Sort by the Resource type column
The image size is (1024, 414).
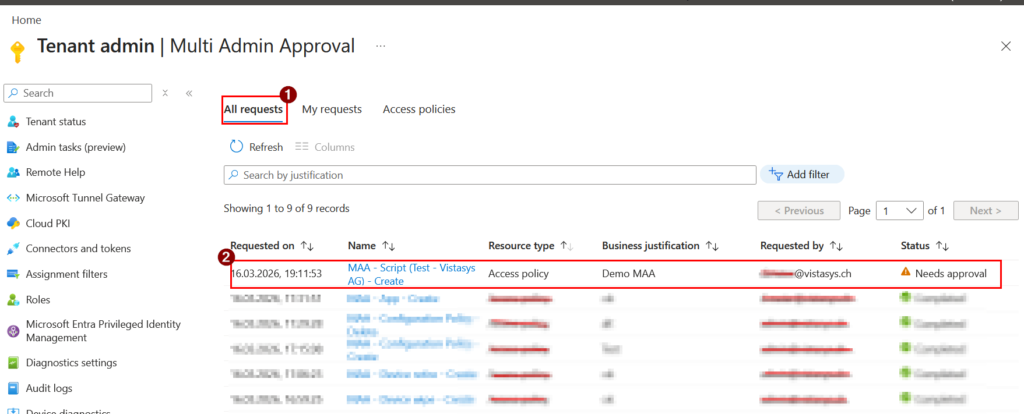click(567, 246)
